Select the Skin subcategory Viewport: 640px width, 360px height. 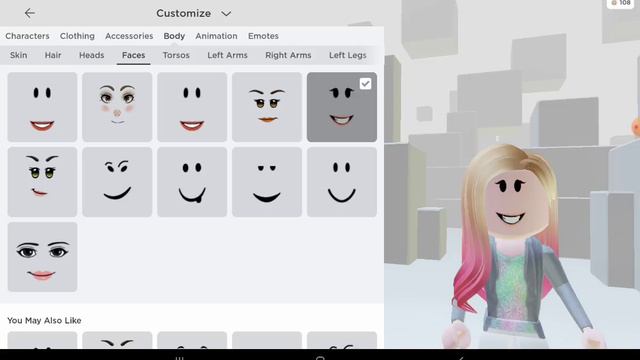point(18,55)
